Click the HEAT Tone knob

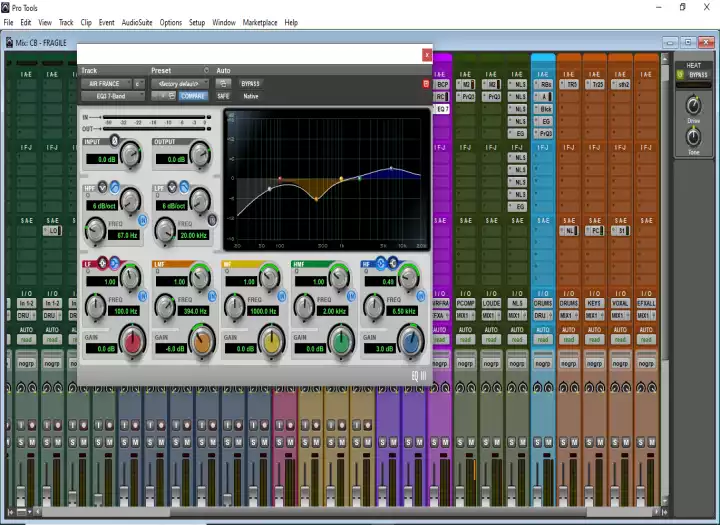pos(693,137)
